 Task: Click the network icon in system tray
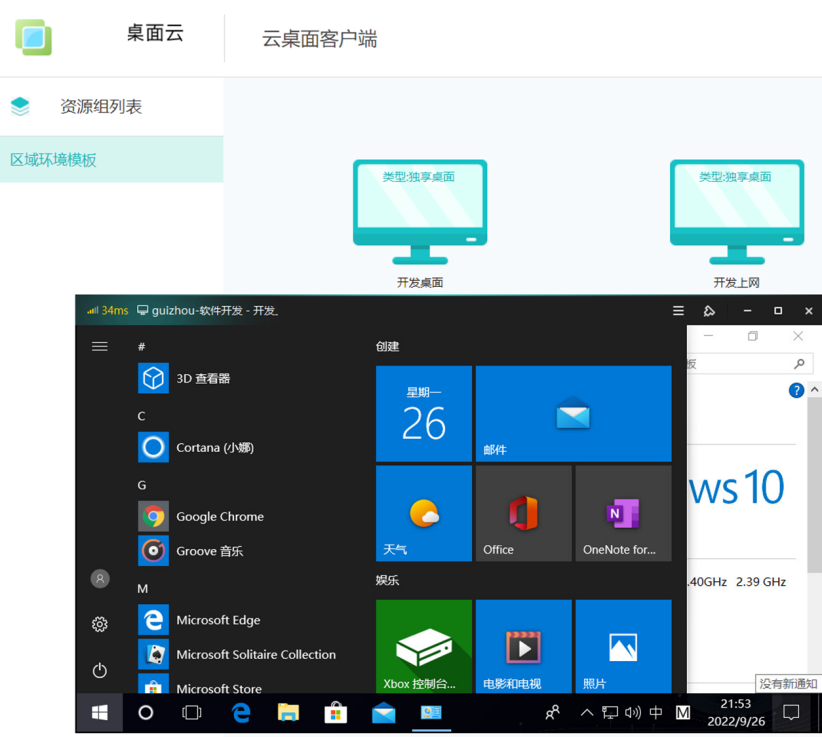tap(610, 712)
